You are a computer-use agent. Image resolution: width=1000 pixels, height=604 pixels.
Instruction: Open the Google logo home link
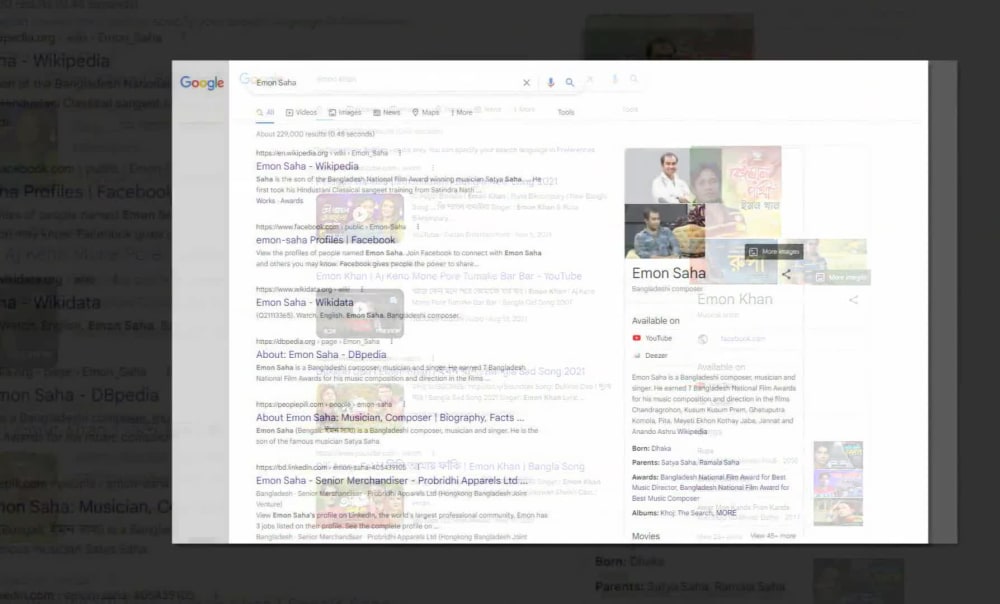(x=202, y=82)
